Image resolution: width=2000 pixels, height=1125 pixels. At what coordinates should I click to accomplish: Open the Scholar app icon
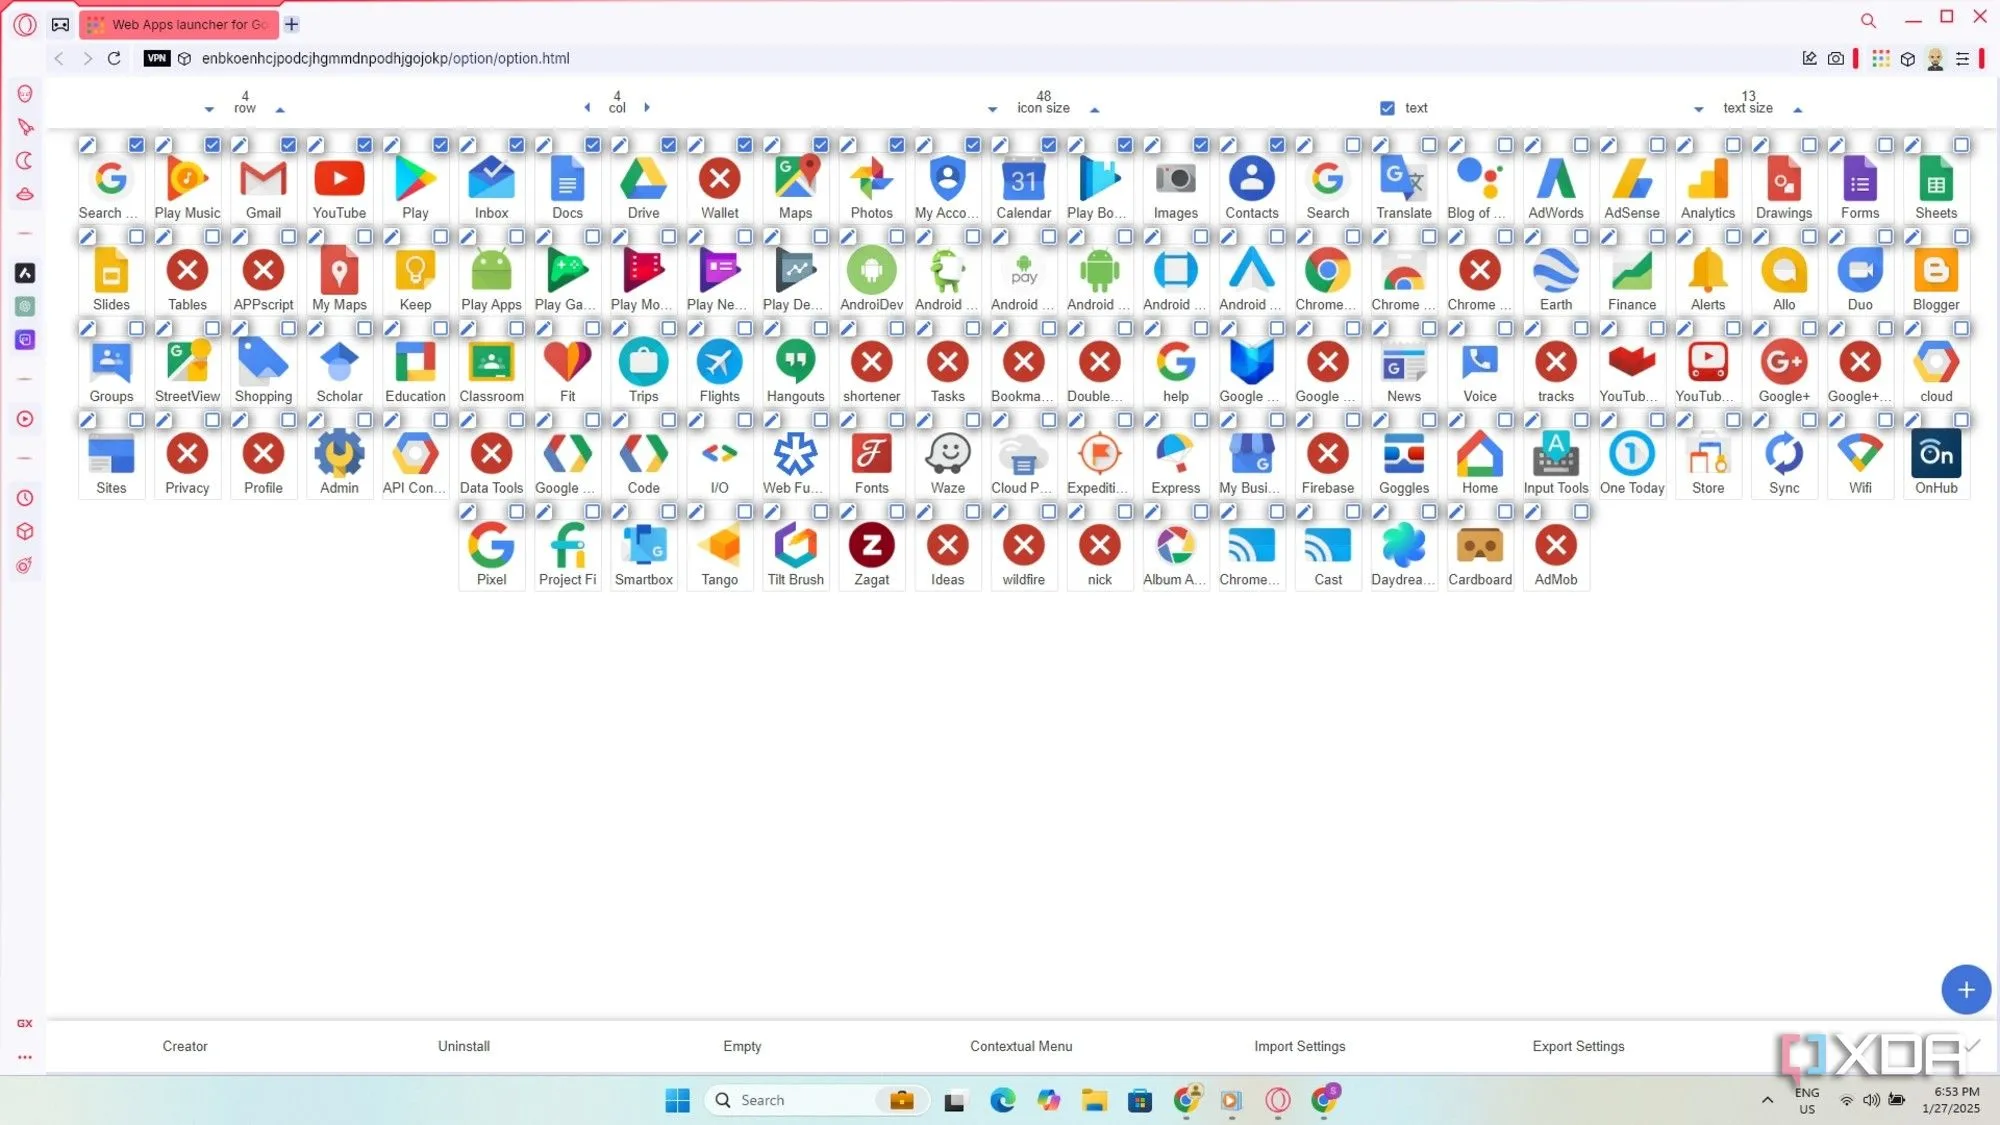coord(339,363)
